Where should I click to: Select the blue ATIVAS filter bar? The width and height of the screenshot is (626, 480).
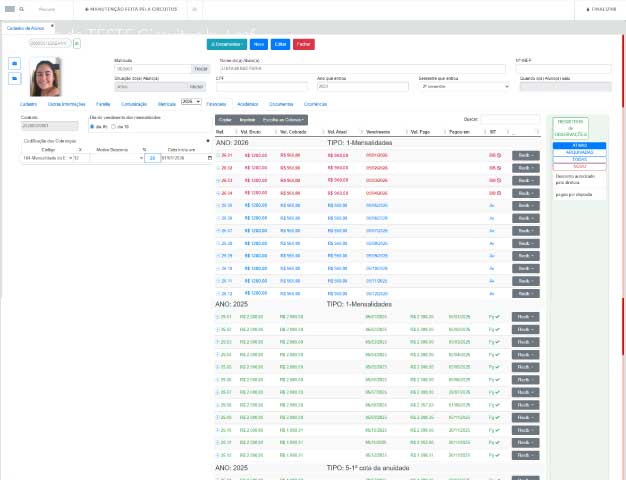(x=579, y=145)
